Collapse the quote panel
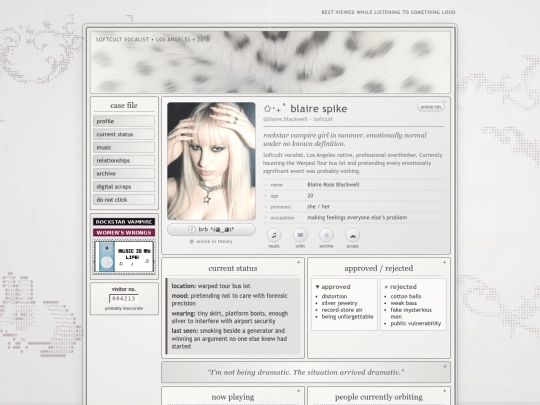The image size is (540, 405). click(445, 367)
